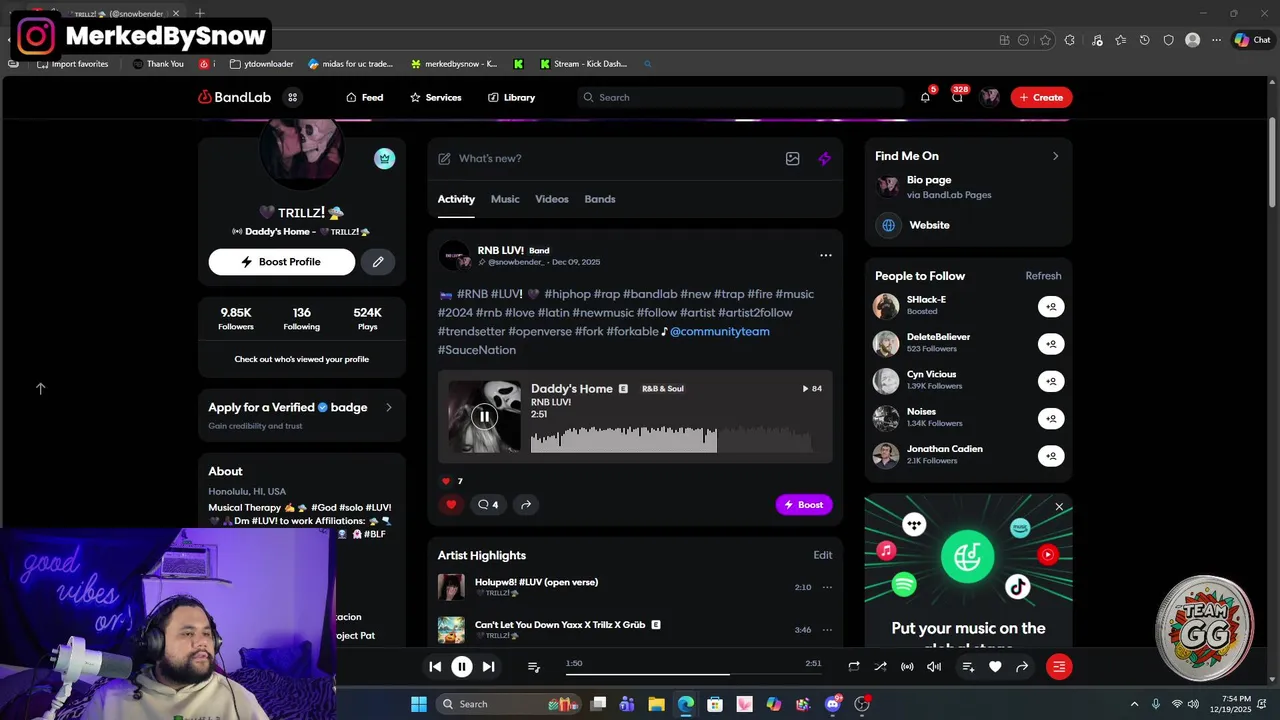This screenshot has width=1280, height=720.
Task: Unlike the RNB LUV! post heart
Action: click(451, 505)
